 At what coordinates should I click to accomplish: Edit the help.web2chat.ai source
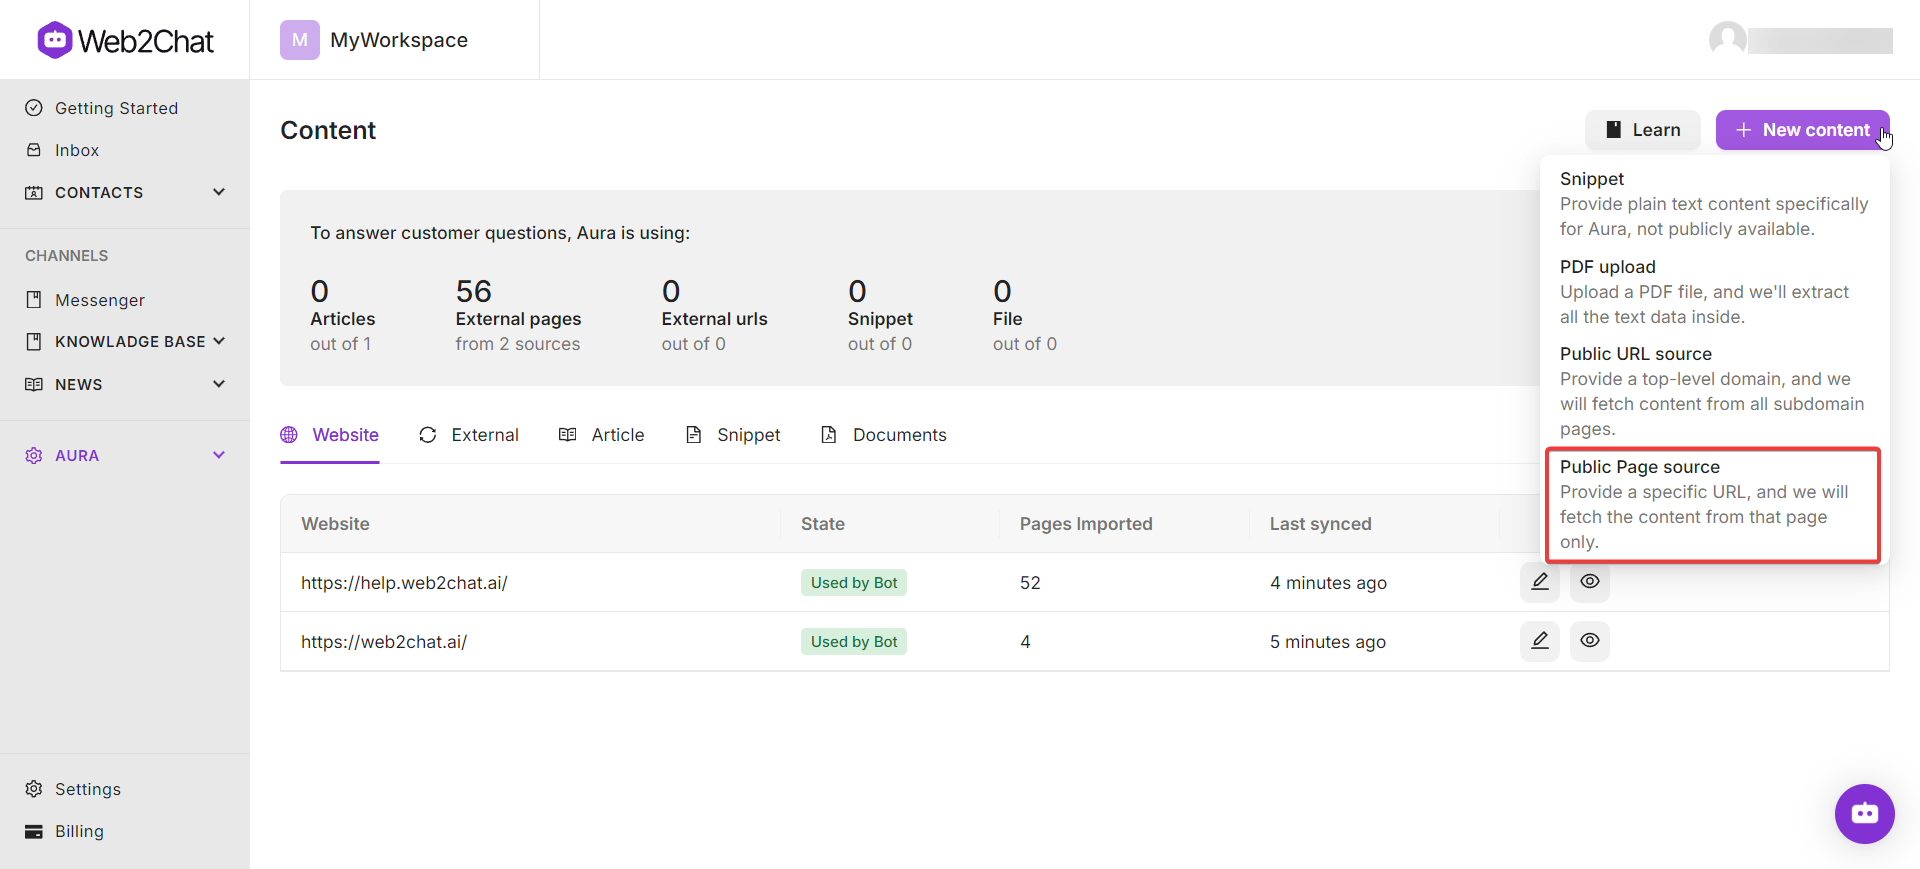(x=1540, y=582)
